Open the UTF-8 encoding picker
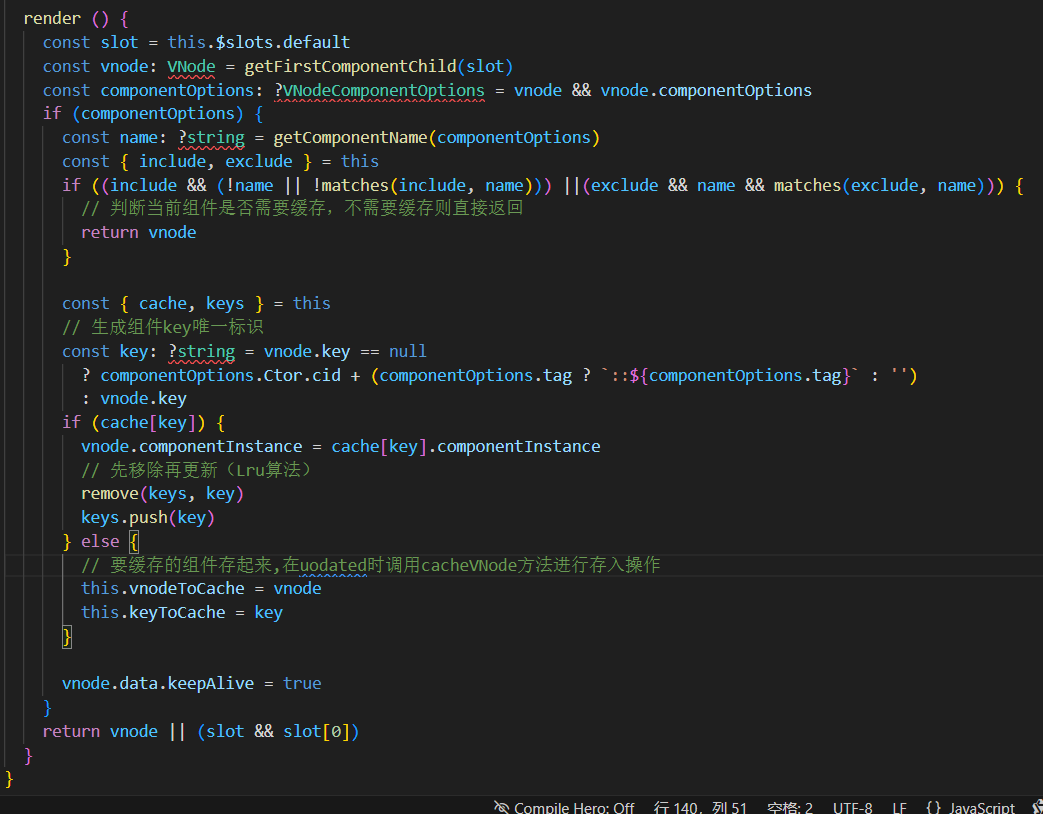 [x=852, y=807]
